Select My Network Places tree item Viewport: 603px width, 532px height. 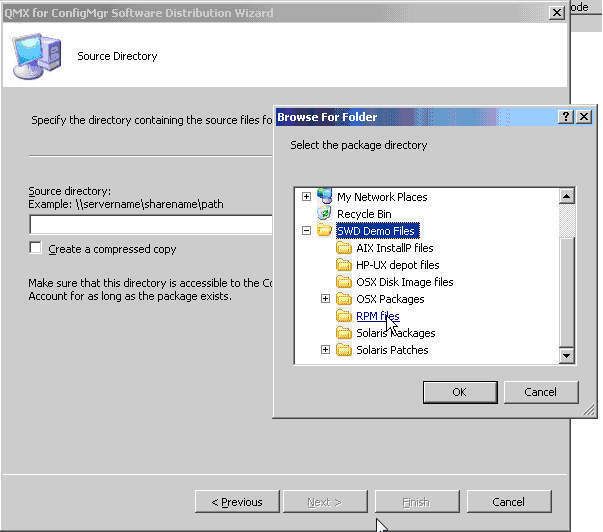pos(382,197)
